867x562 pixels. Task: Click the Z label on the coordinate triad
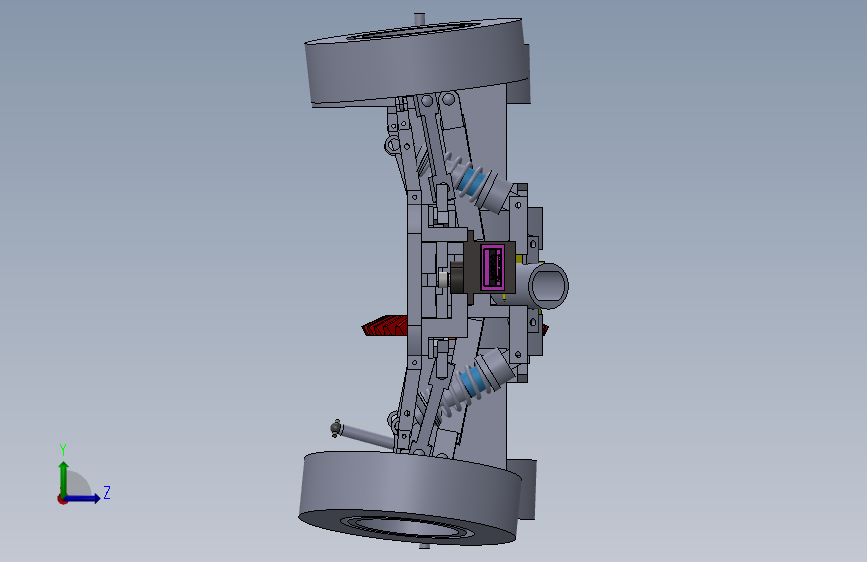[107, 492]
